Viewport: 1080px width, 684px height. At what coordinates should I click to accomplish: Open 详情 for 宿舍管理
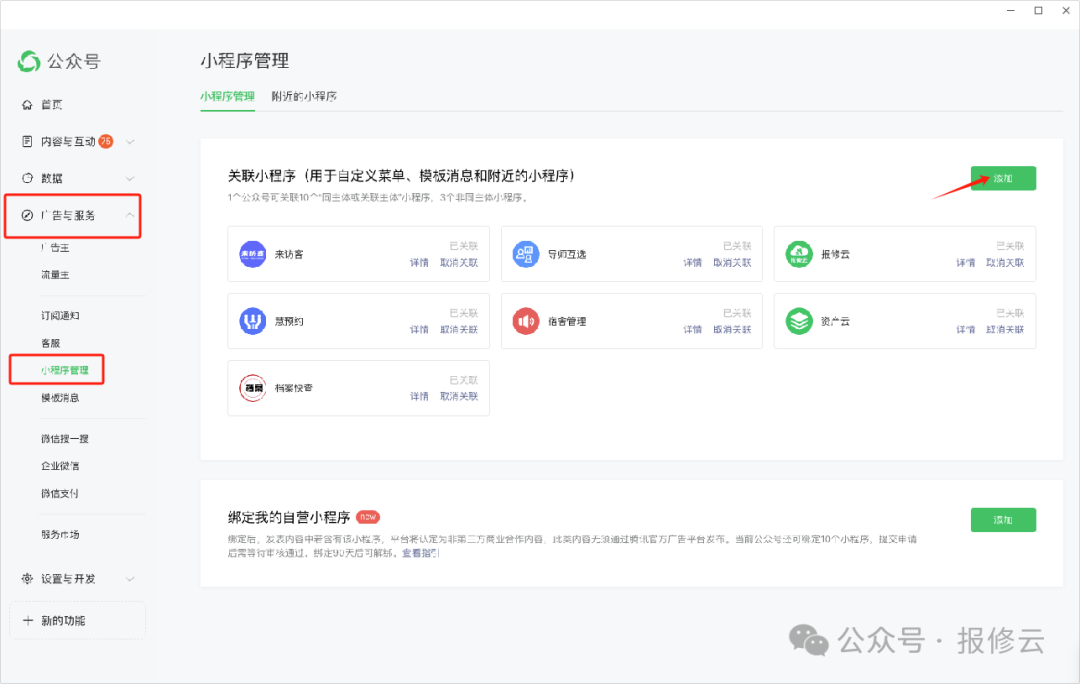[x=693, y=329]
